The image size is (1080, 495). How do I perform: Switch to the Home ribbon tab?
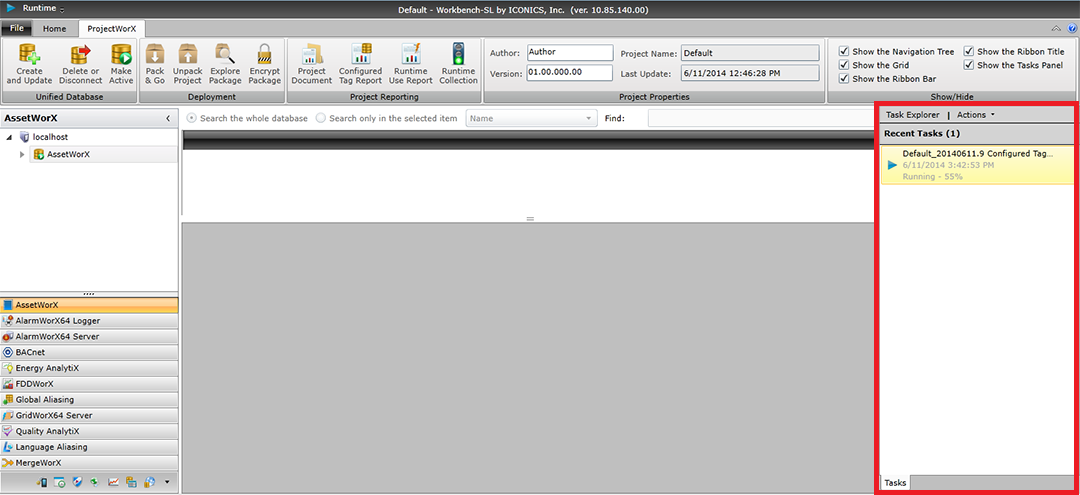(54, 29)
